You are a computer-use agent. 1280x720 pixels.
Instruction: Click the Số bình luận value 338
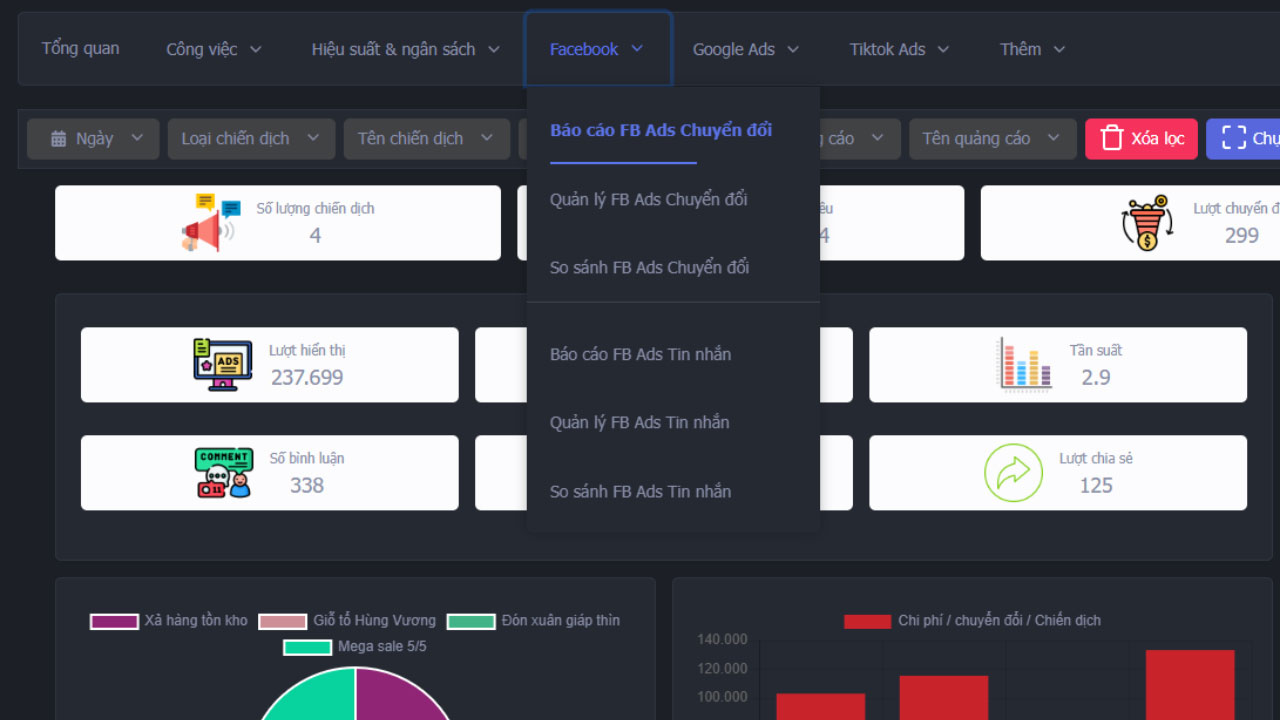tap(307, 486)
